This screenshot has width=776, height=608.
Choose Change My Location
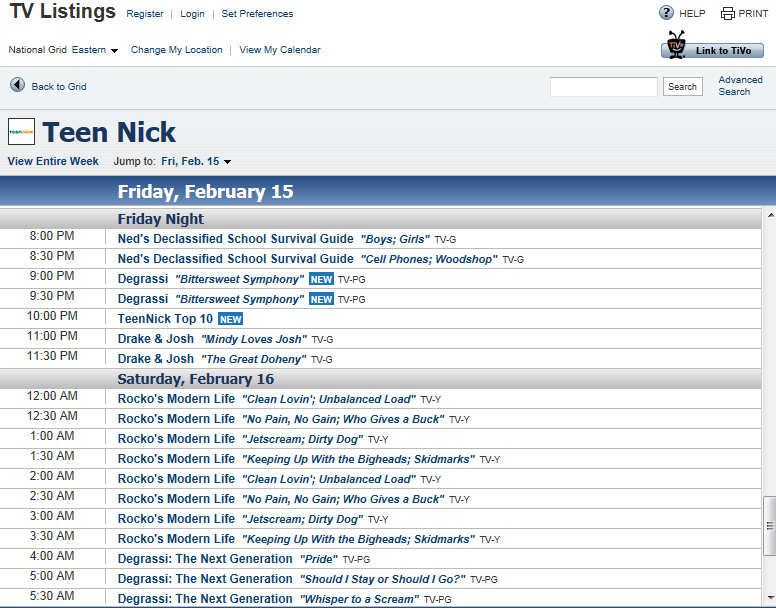[176, 50]
